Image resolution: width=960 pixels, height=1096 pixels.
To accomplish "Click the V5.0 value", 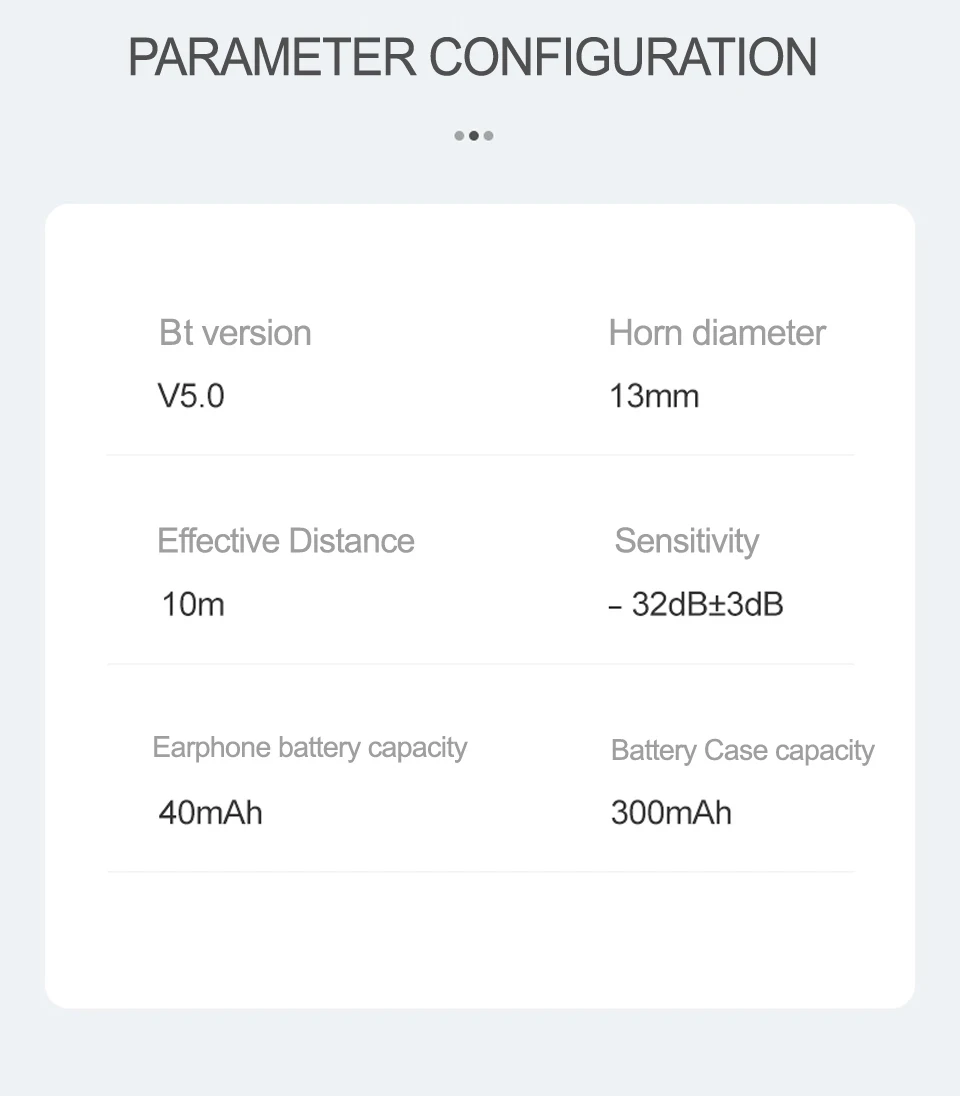I will pos(191,396).
